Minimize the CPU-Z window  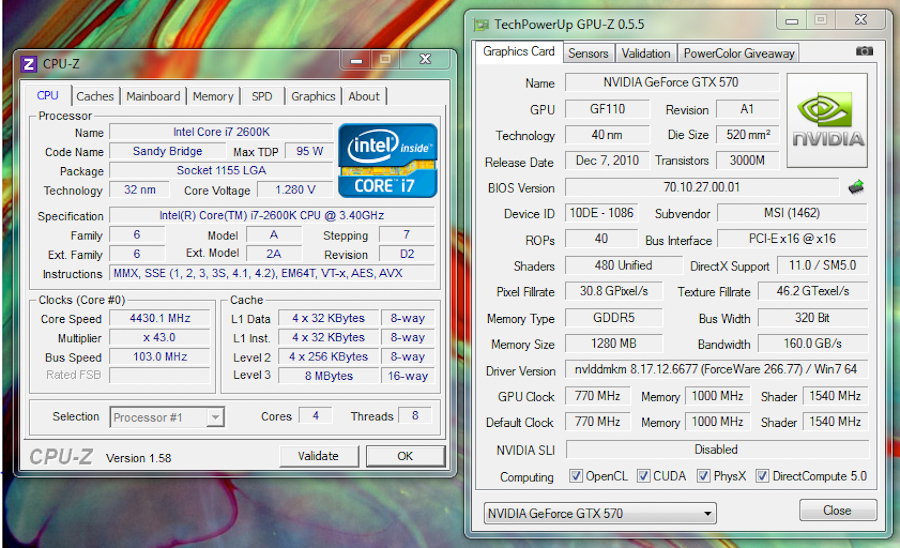(x=356, y=59)
